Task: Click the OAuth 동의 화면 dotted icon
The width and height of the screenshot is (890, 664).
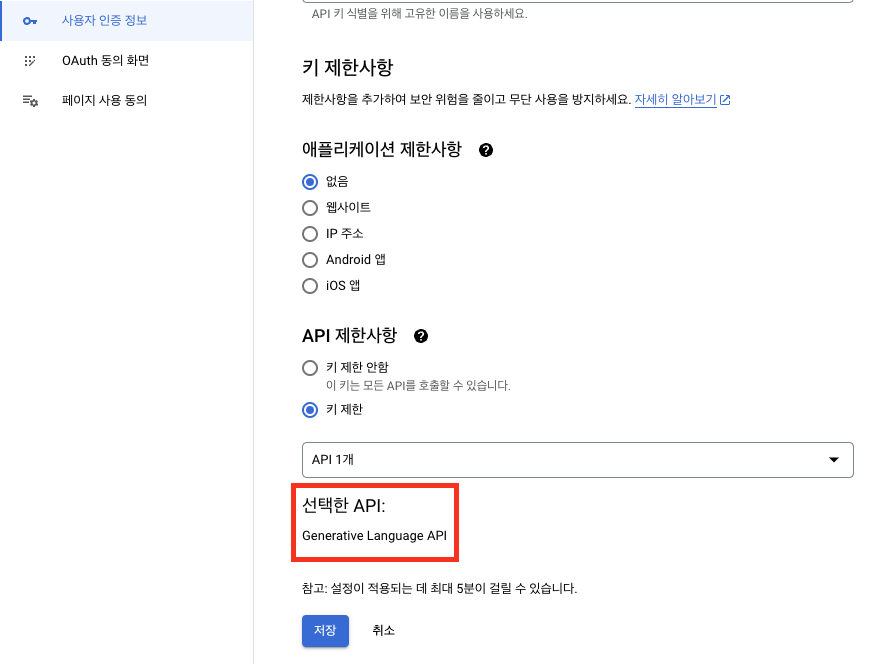Action: [30, 61]
